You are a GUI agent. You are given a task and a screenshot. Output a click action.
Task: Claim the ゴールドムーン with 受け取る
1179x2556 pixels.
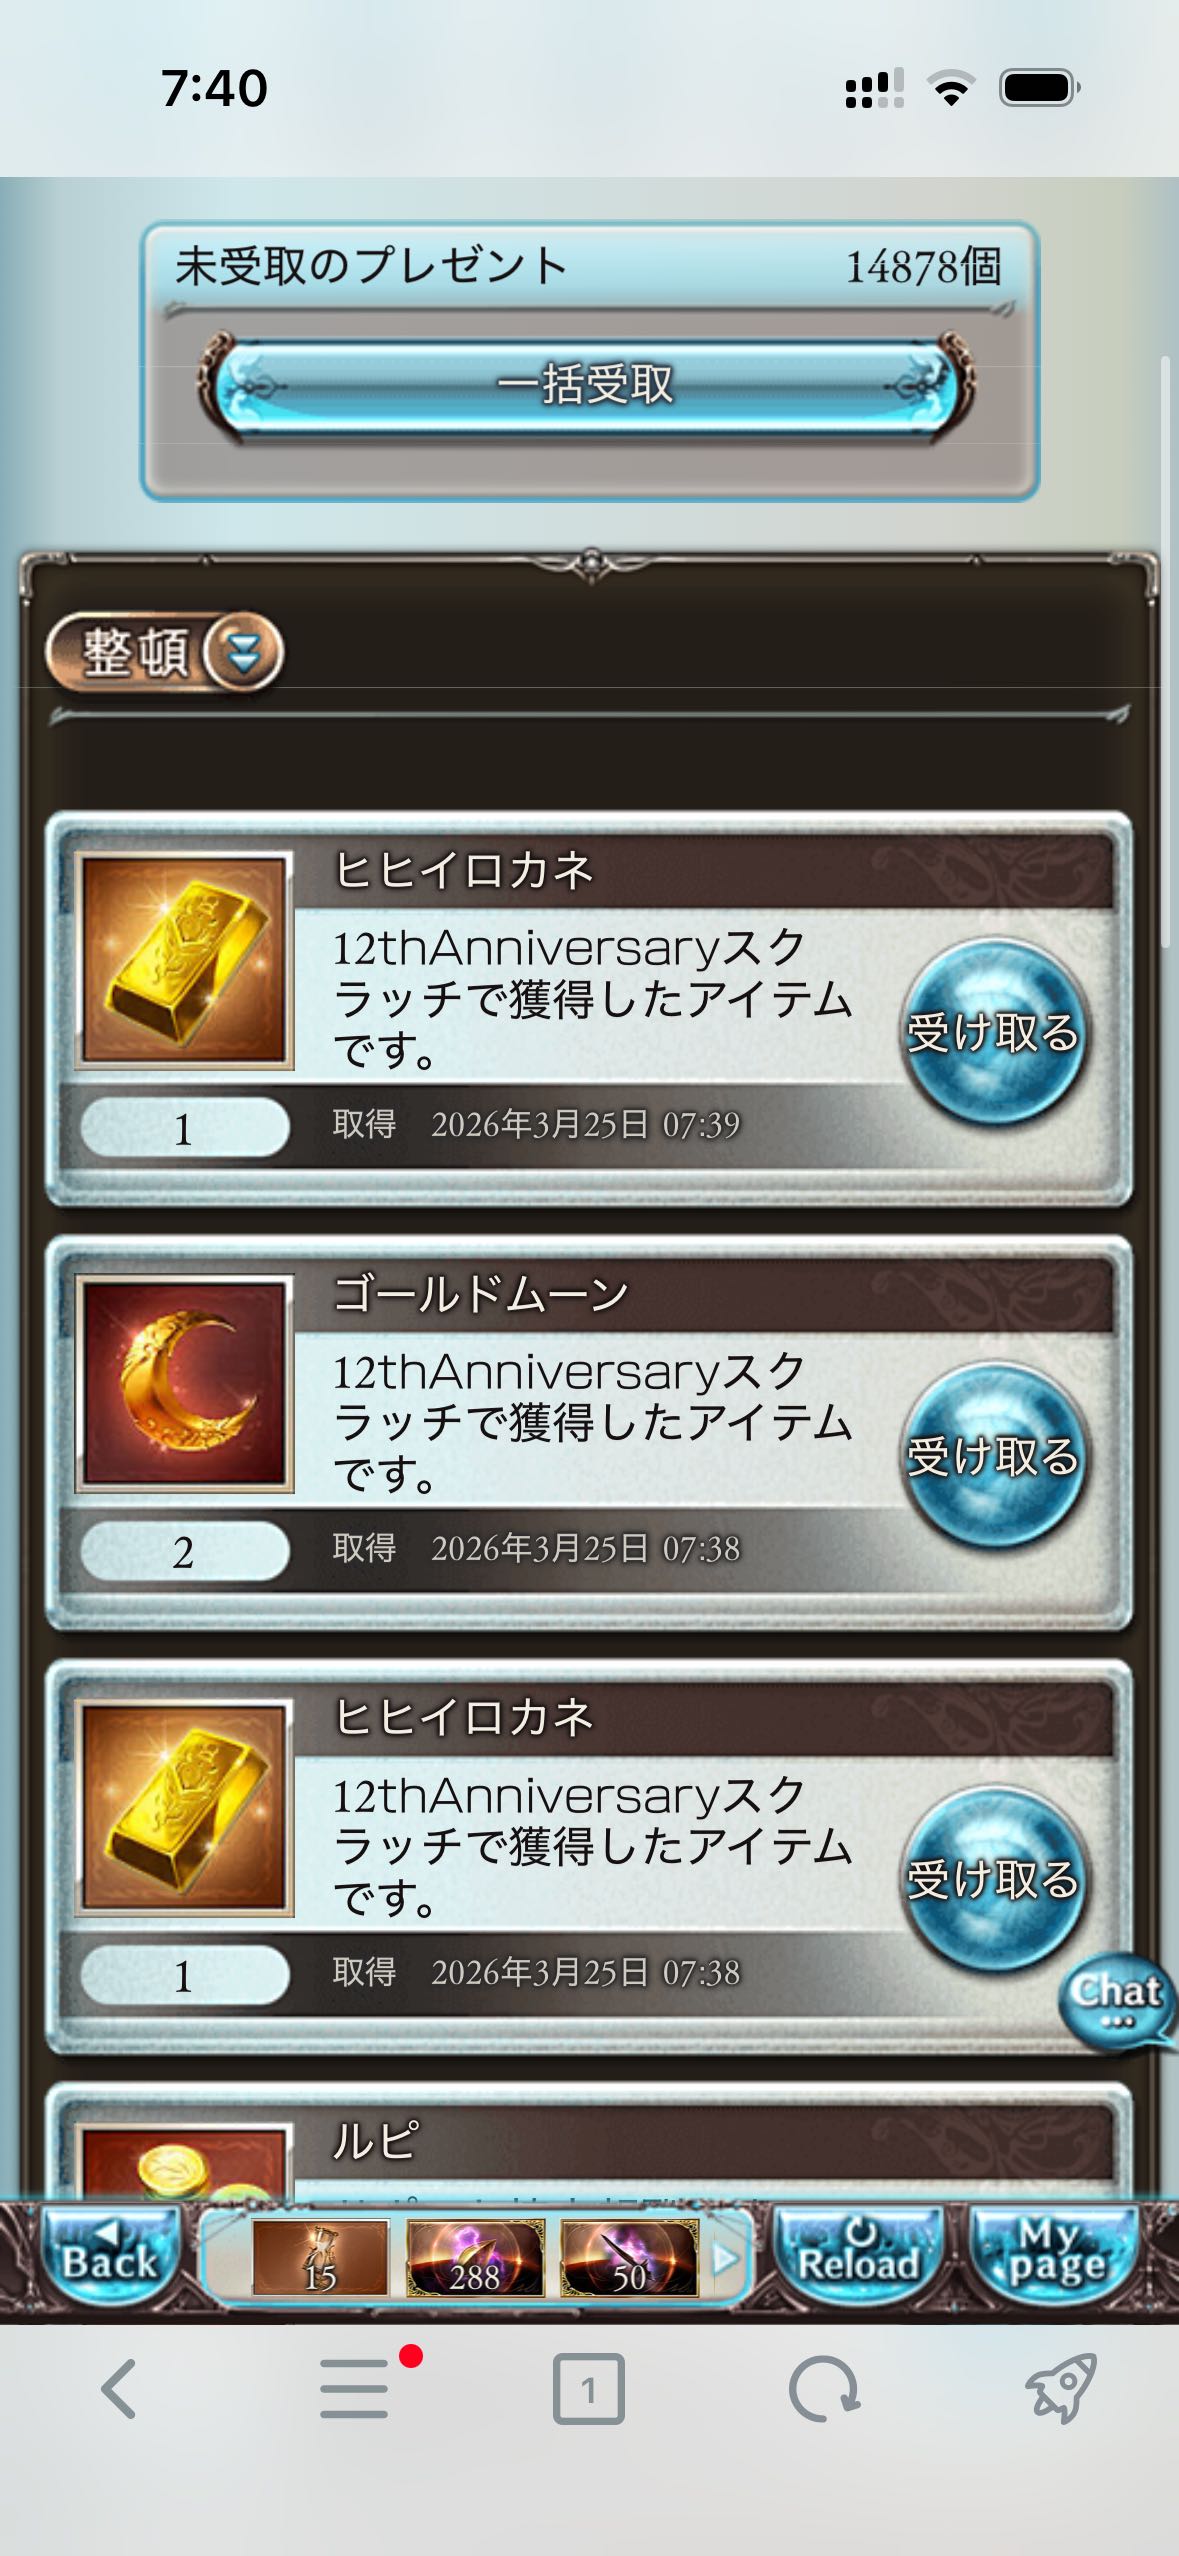point(992,1456)
